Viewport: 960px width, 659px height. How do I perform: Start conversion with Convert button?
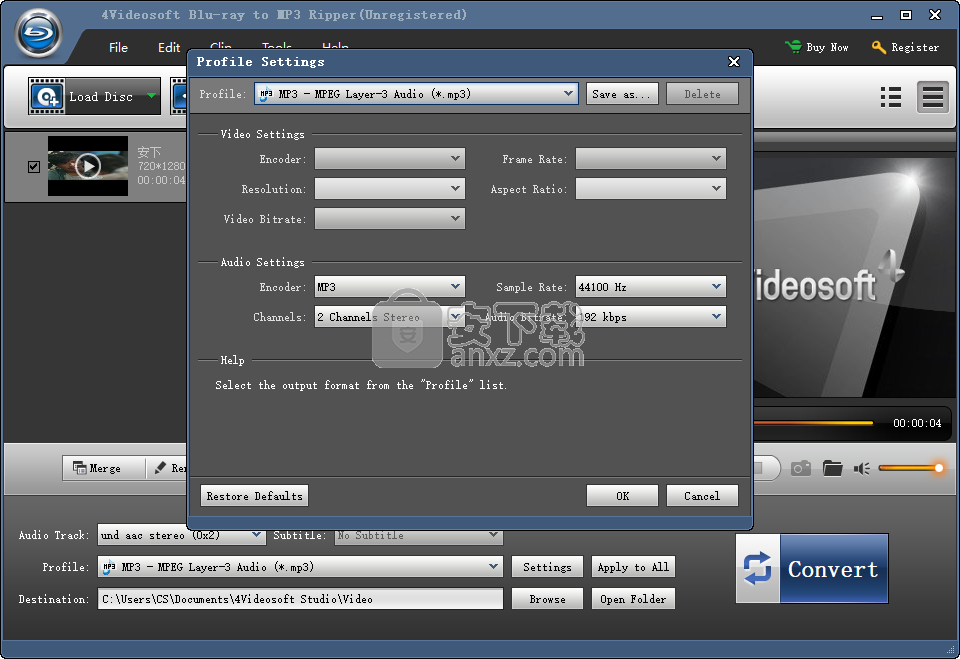click(x=812, y=568)
